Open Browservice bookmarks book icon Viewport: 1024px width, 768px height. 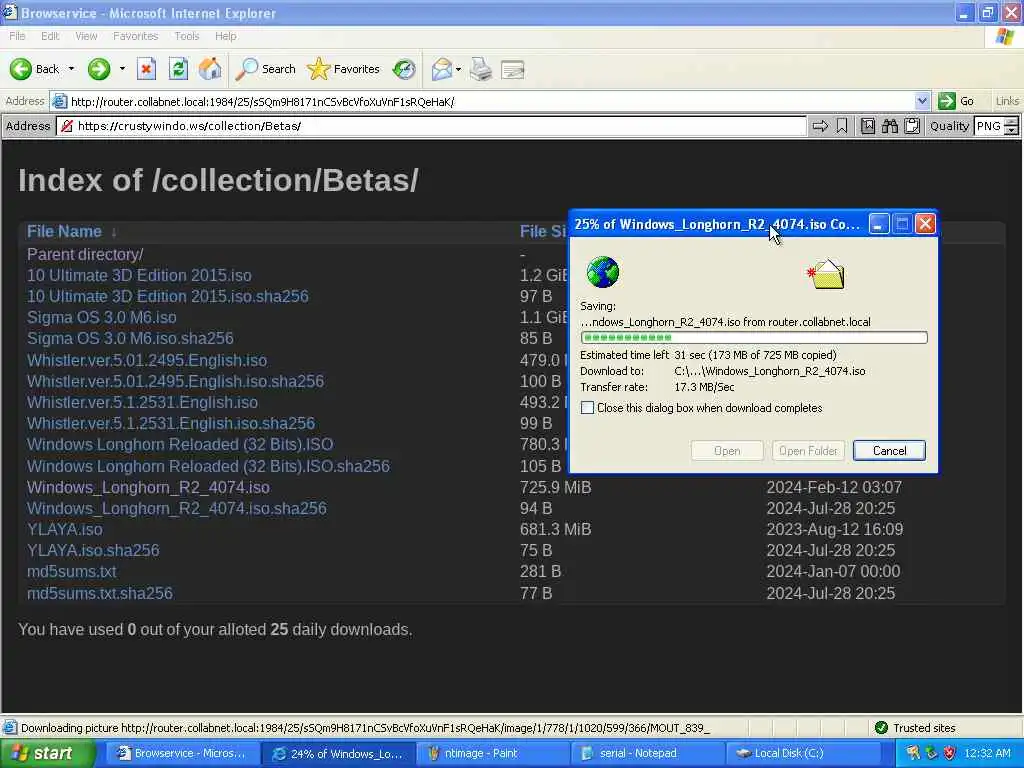coord(868,126)
